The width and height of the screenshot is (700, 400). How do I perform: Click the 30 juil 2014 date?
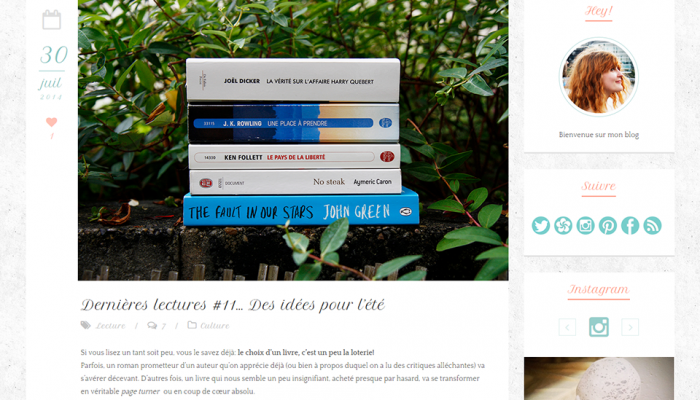point(52,72)
